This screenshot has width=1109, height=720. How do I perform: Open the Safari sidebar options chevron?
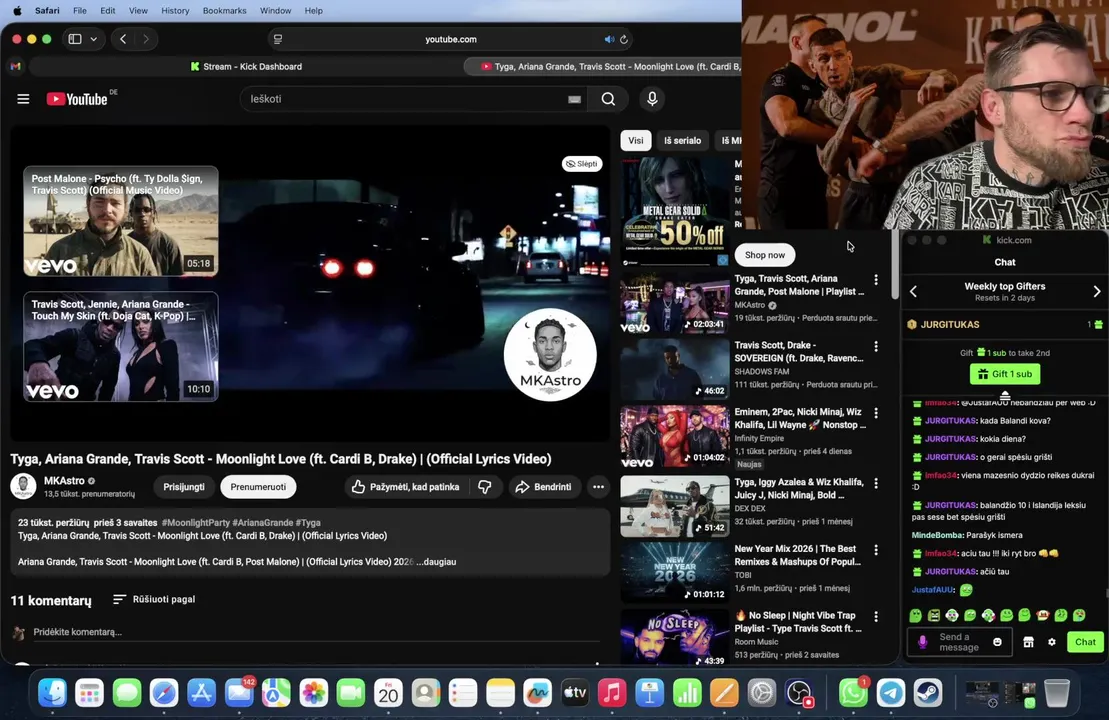tap(93, 39)
